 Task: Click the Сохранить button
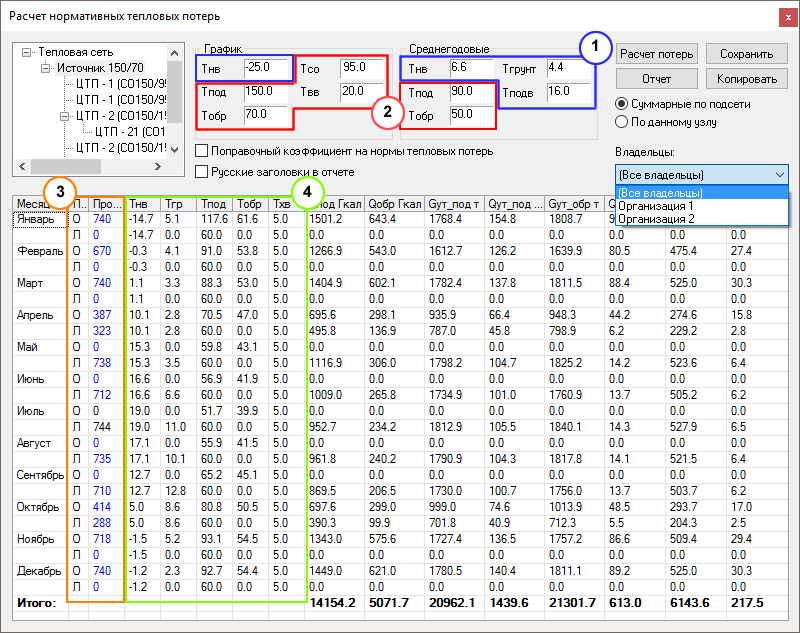coord(746,54)
